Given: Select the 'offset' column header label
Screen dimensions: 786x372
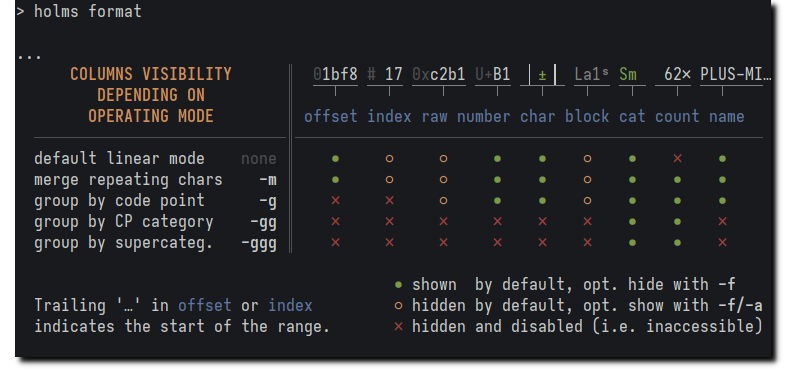Looking at the screenshot, I should tap(331, 117).
